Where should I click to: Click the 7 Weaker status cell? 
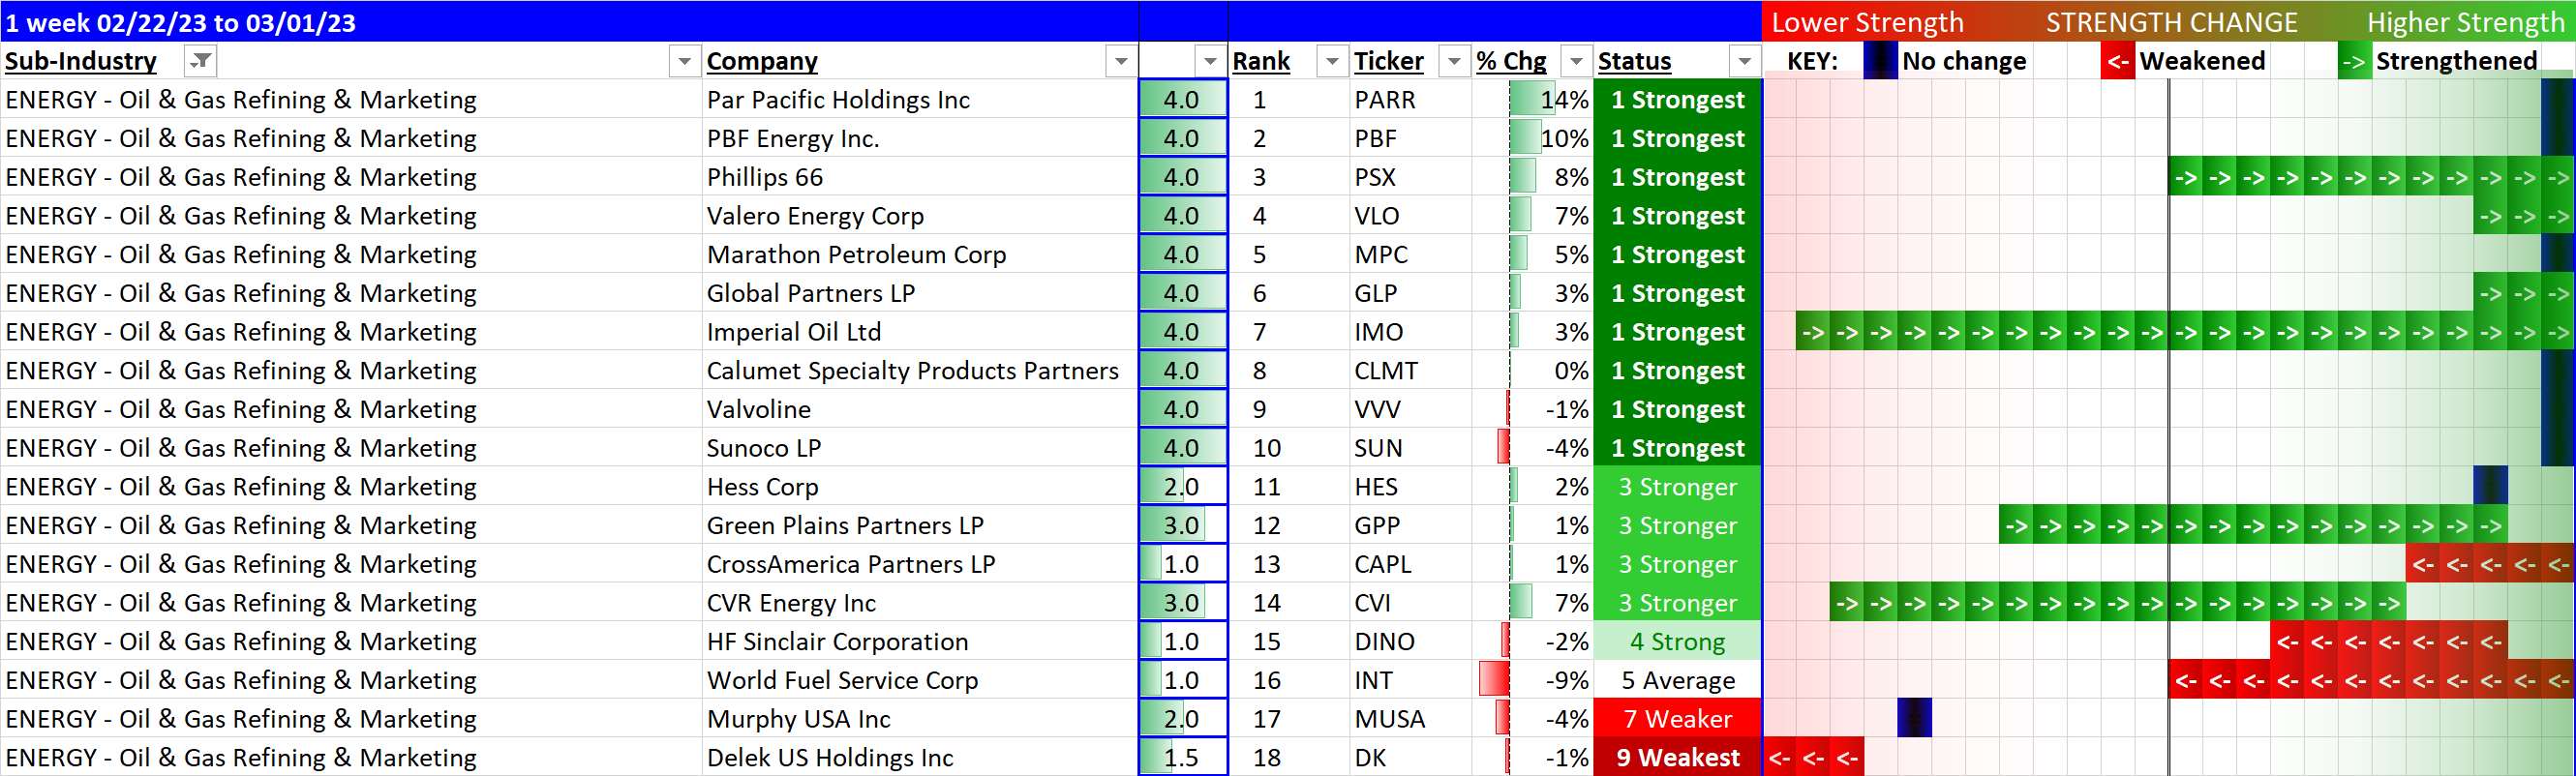[1677, 718]
